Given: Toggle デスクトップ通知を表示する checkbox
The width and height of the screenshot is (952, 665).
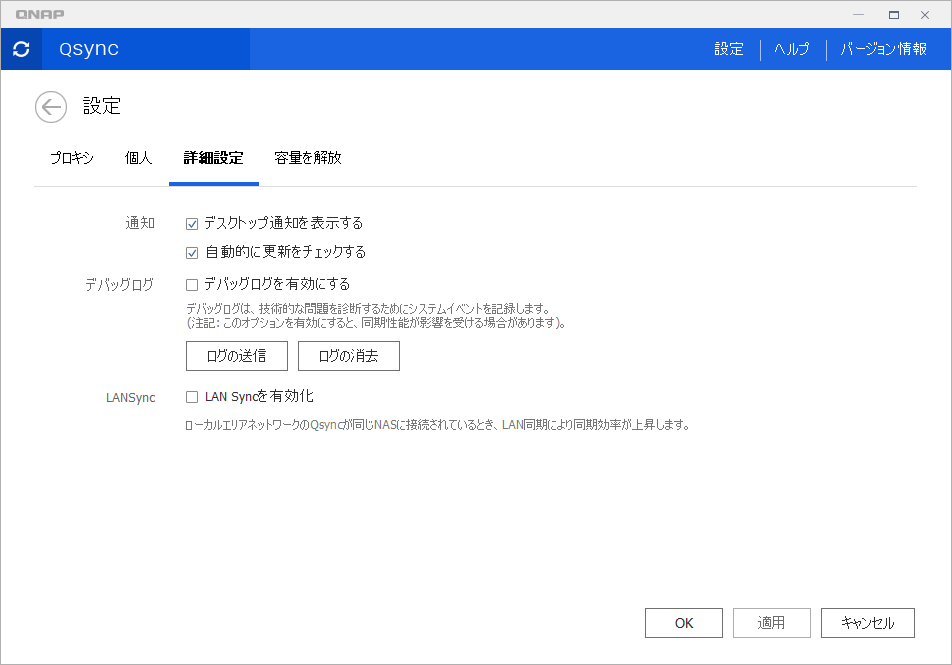Looking at the screenshot, I should (x=192, y=224).
